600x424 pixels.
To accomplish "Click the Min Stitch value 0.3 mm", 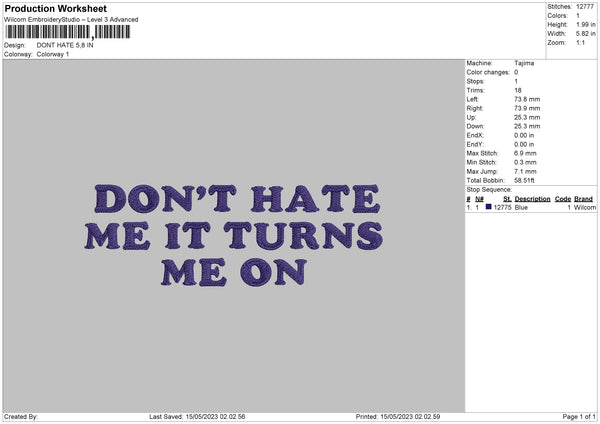I will 525,162.
